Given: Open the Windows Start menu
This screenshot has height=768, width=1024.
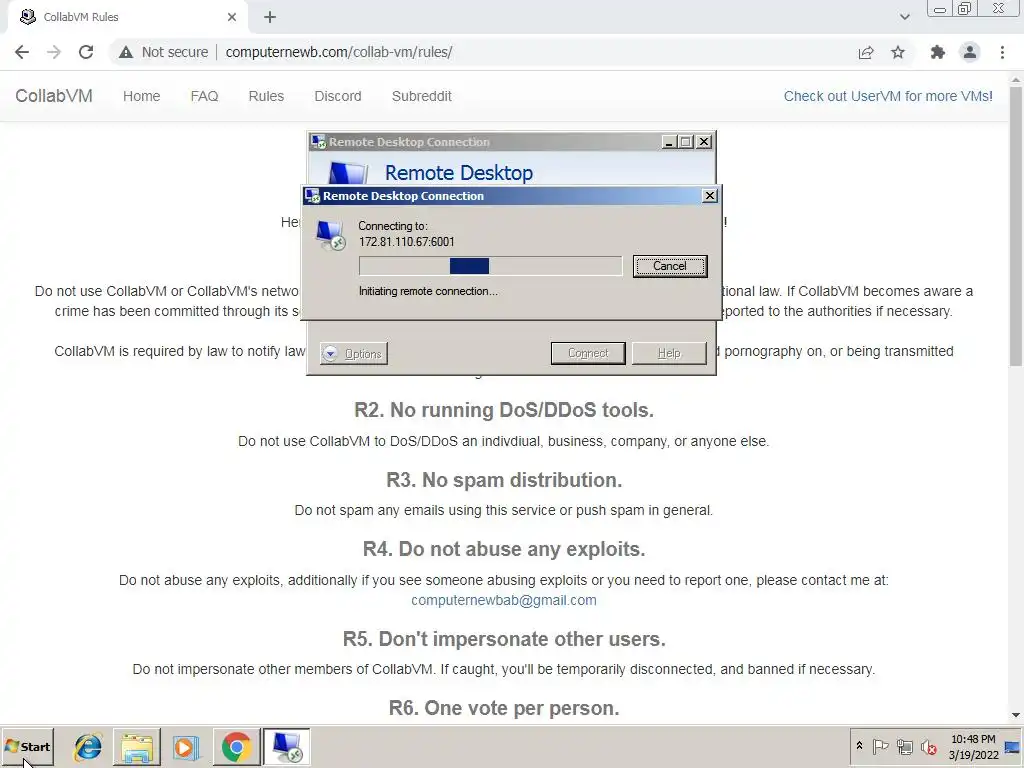Looking at the screenshot, I should point(27,746).
